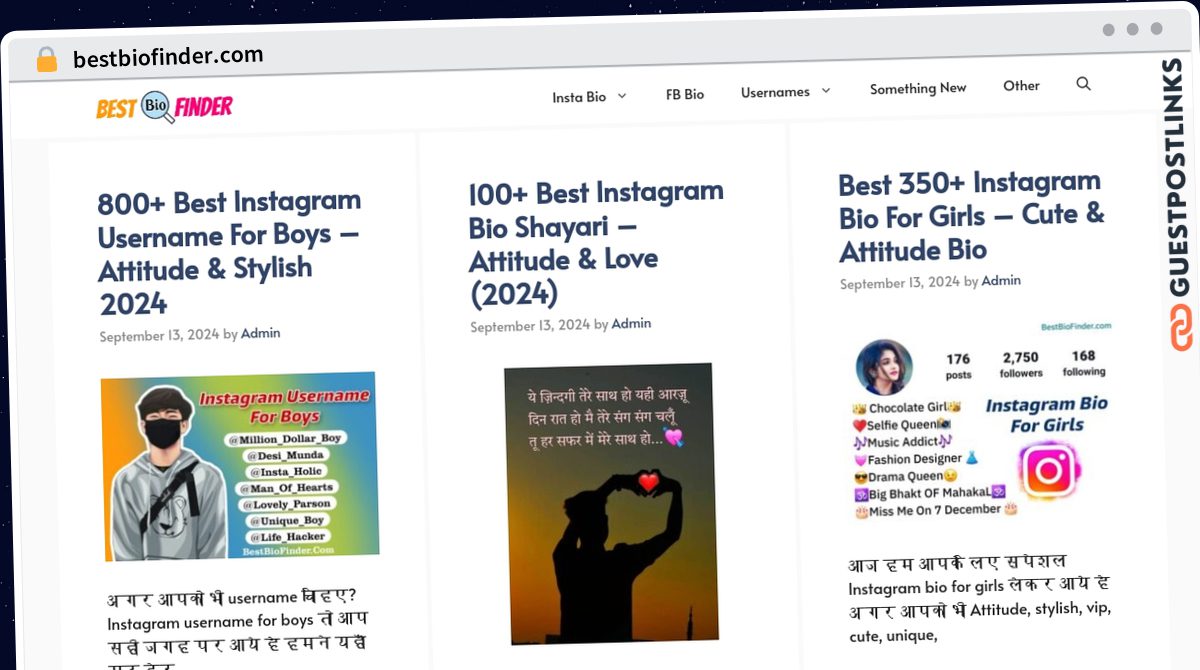Image resolution: width=1200 pixels, height=670 pixels.
Task: Open the Instagram Bio For Girls thumbnail
Action: [981, 420]
